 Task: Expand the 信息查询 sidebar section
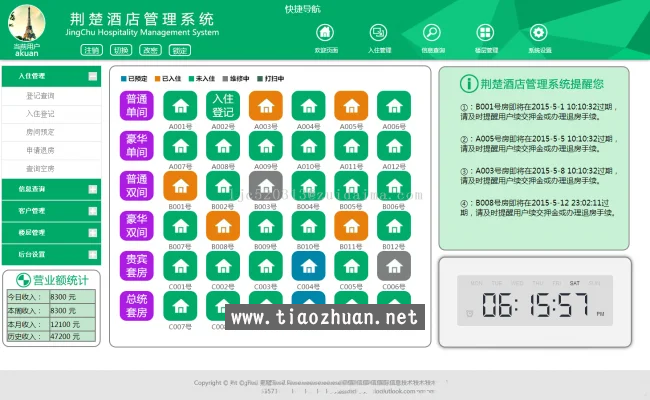click(93, 189)
